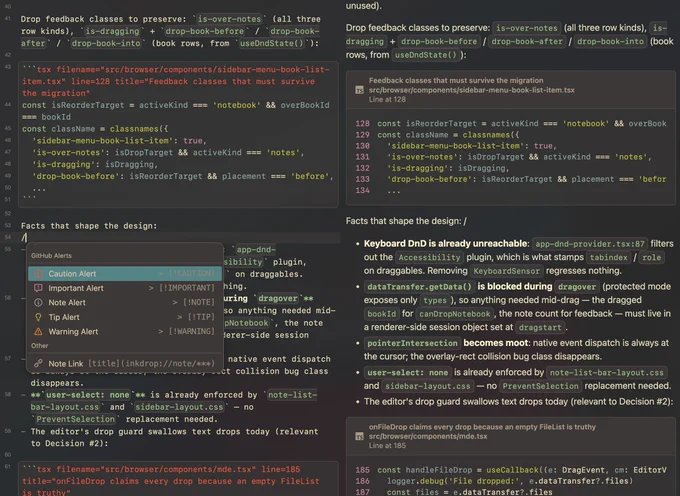Click the preview title "onFileDrop claims every drop…"

click(x=482, y=427)
